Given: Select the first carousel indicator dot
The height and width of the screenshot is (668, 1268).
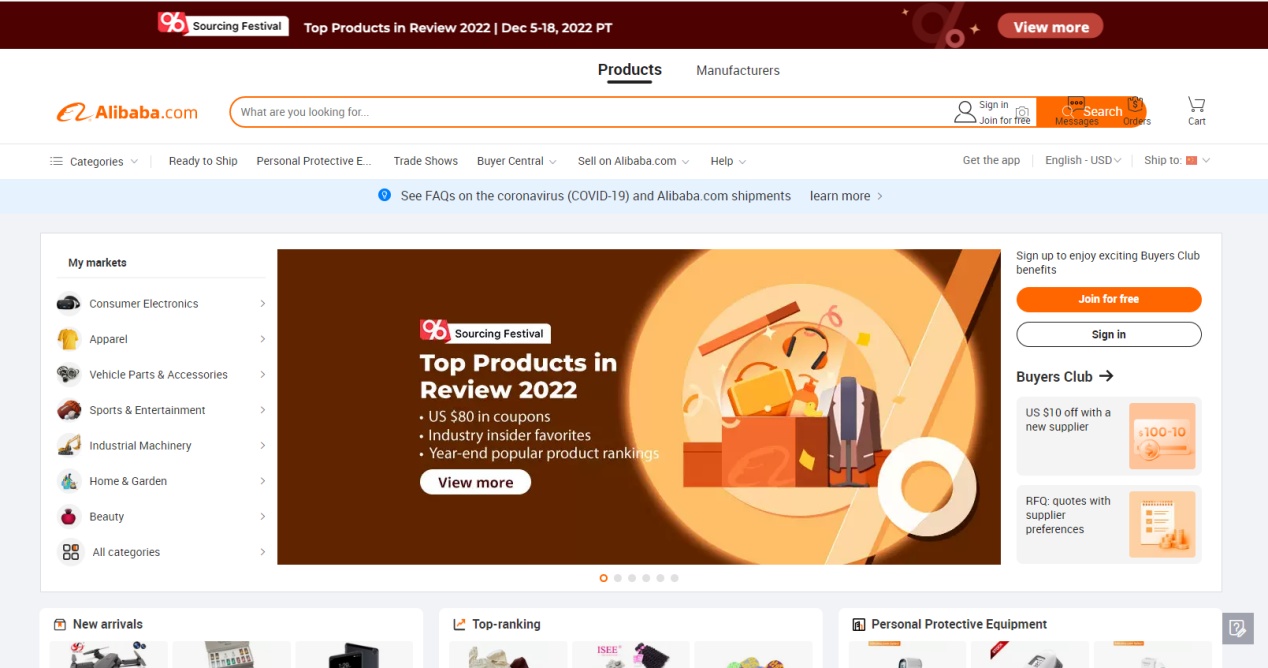Looking at the screenshot, I should coord(604,578).
